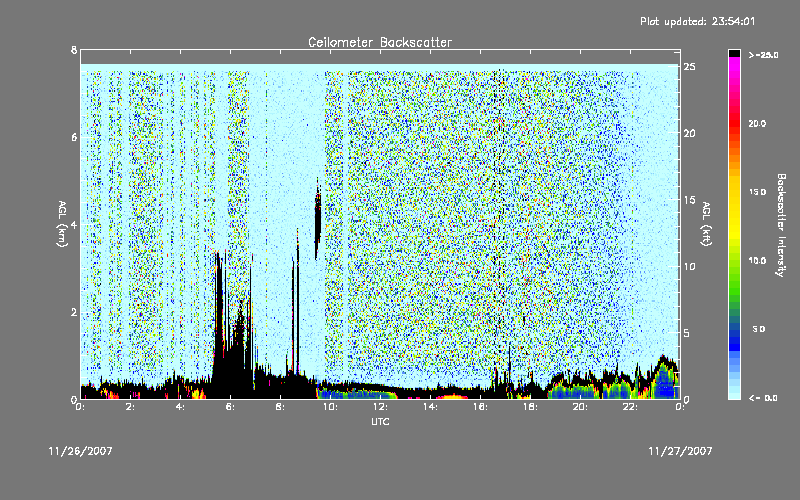The height and width of the screenshot is (500, 800).
Task: Click the 12: hour tick on UTC axis
Action: click(x=380, y=407)
